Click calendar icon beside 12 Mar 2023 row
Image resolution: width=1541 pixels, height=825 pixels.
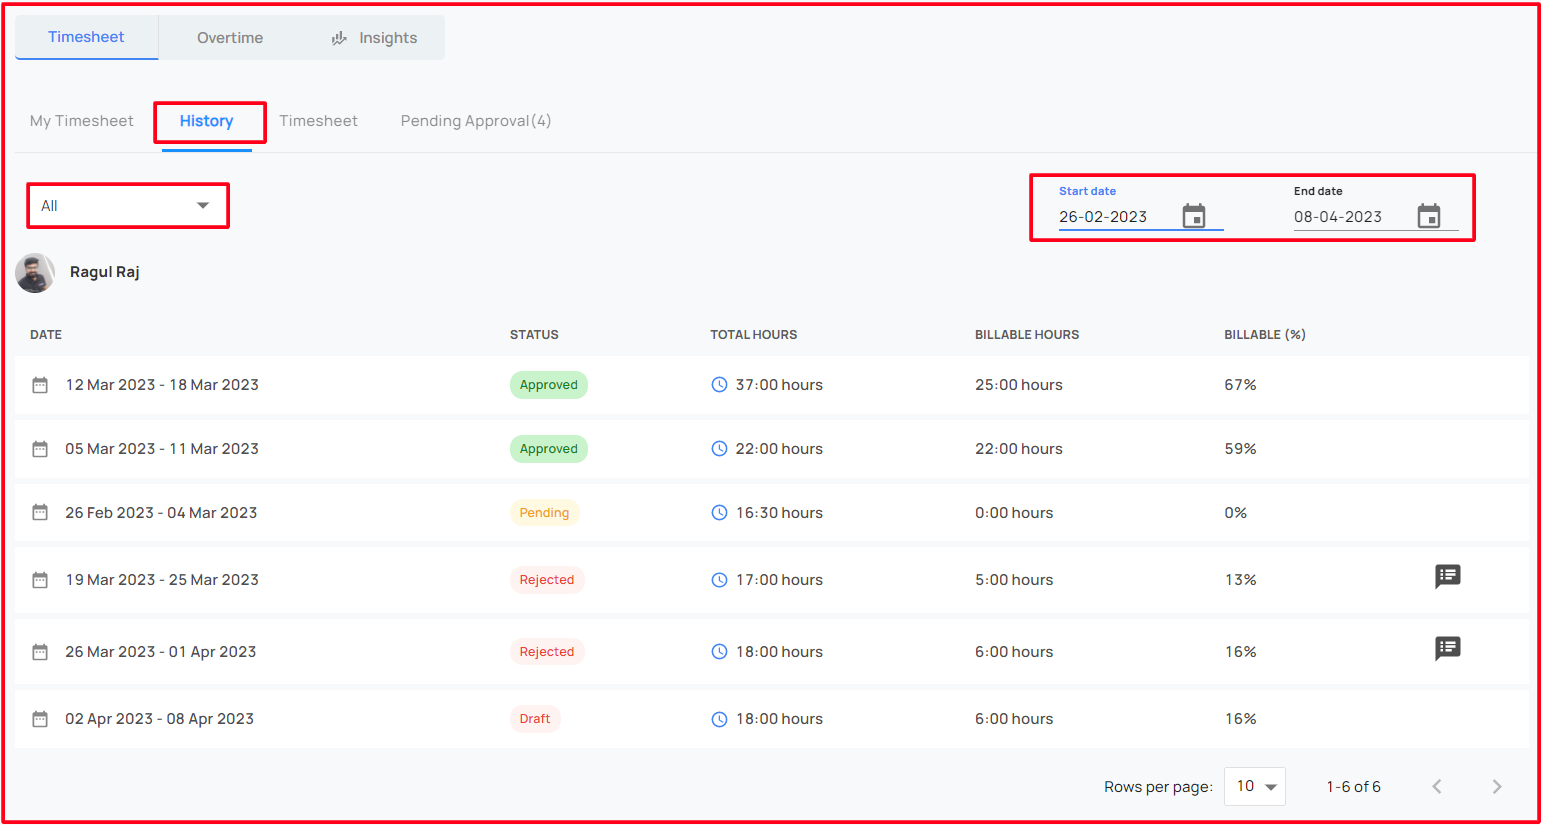(x=40, y=385)
